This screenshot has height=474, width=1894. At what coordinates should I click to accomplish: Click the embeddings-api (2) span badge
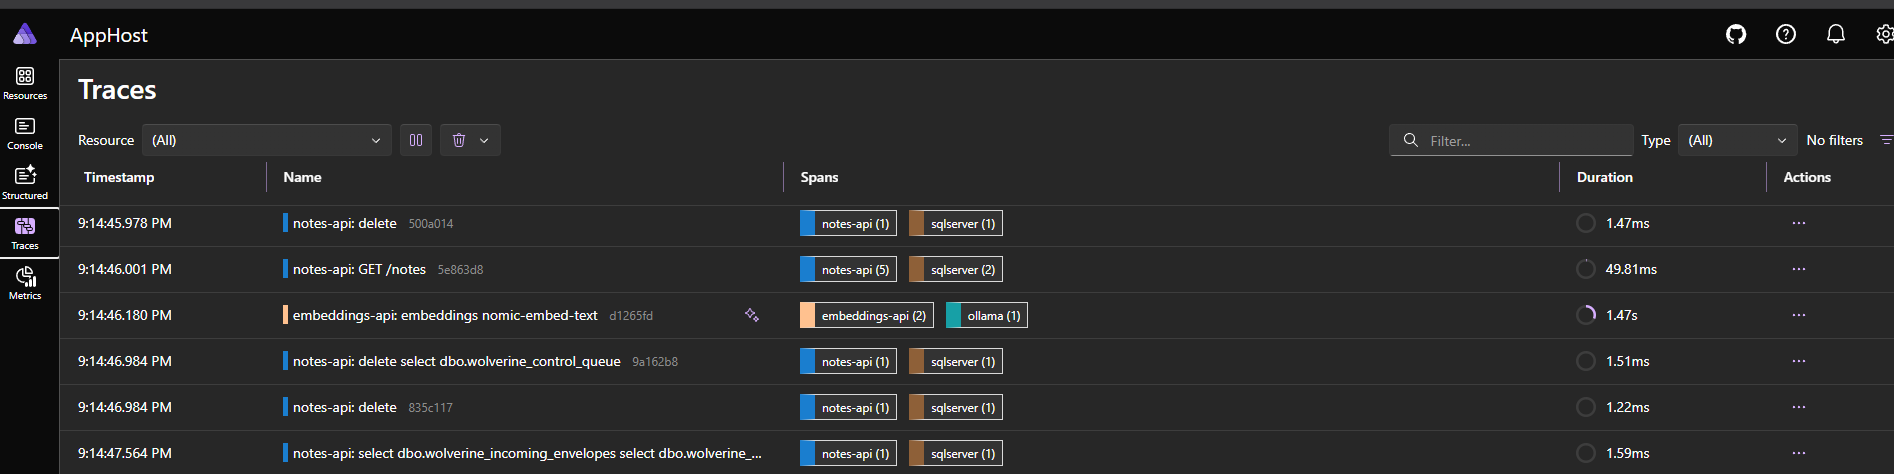(867, 315)
